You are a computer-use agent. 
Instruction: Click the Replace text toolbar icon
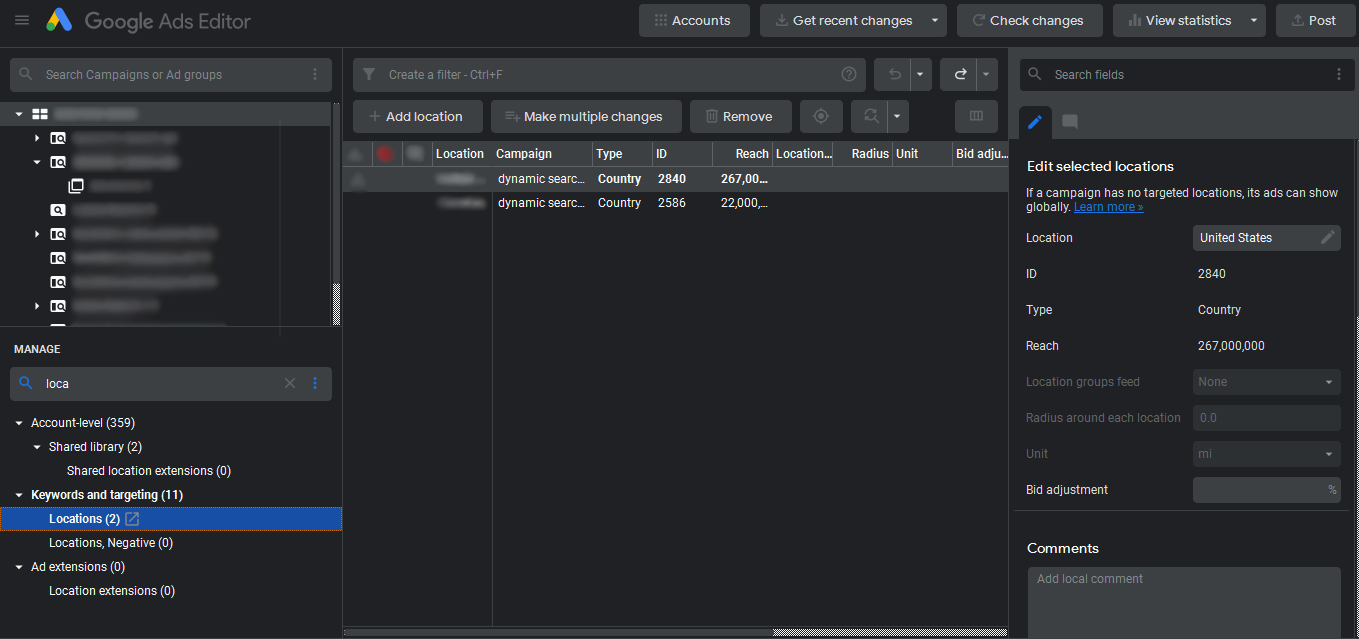[x=870, y=116]
